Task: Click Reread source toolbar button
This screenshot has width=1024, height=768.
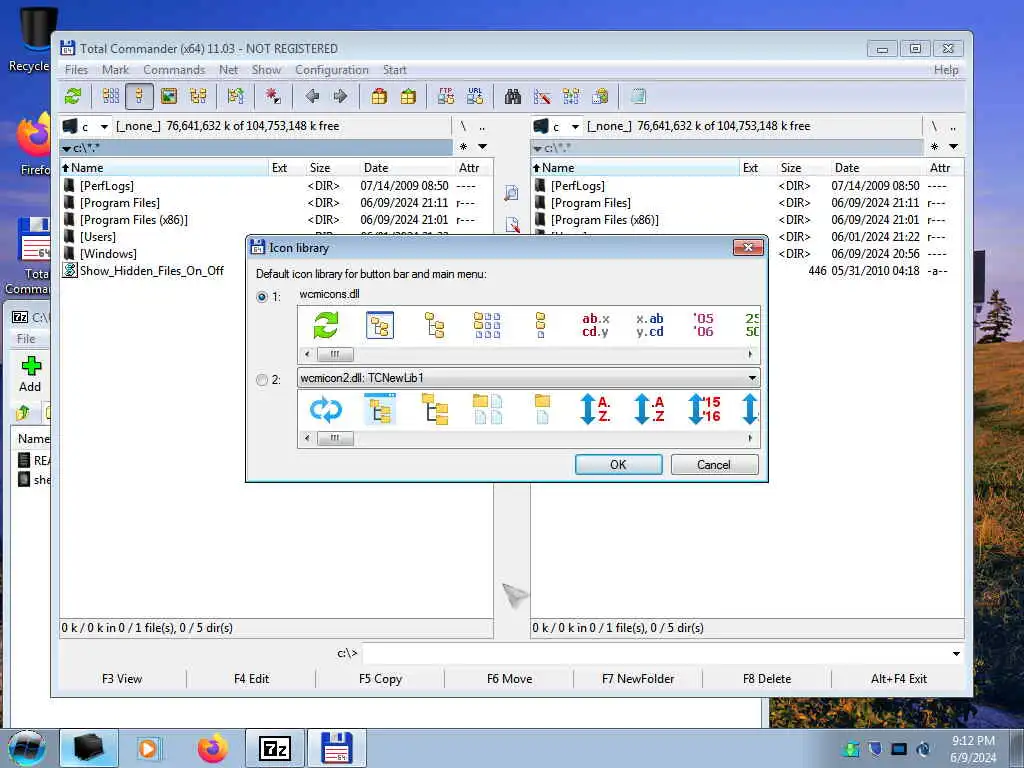Action: pos(73,97)
